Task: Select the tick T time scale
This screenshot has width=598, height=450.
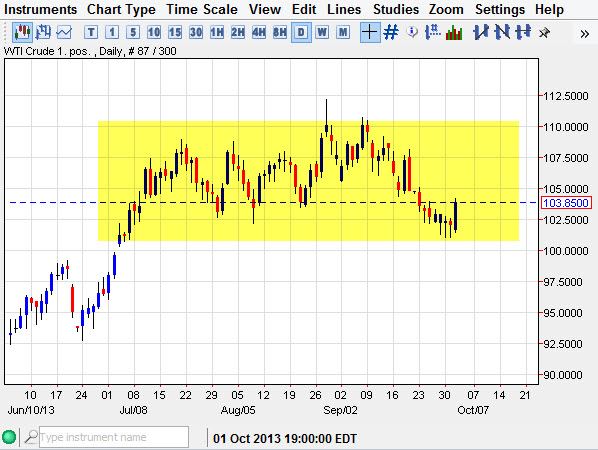Action: click(91, 32)
